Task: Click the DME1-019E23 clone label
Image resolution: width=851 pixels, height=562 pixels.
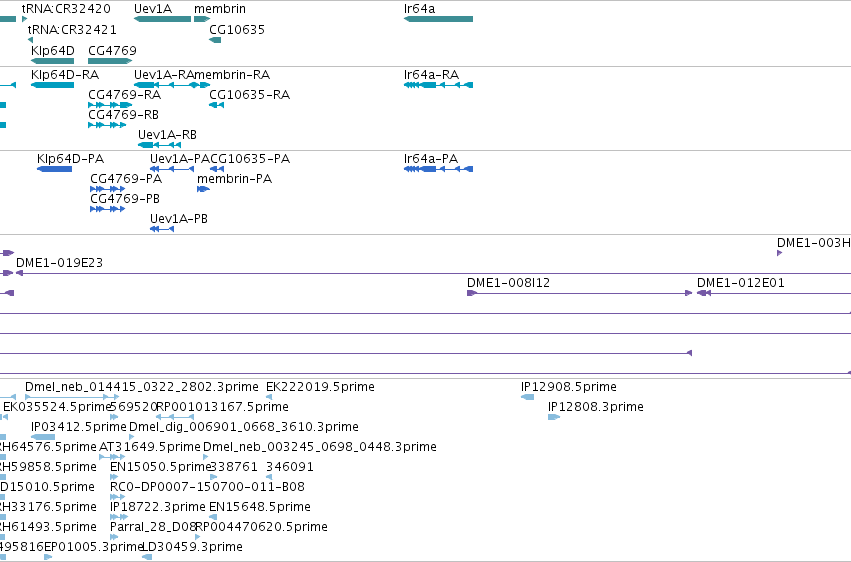Action: pos(59,263)
